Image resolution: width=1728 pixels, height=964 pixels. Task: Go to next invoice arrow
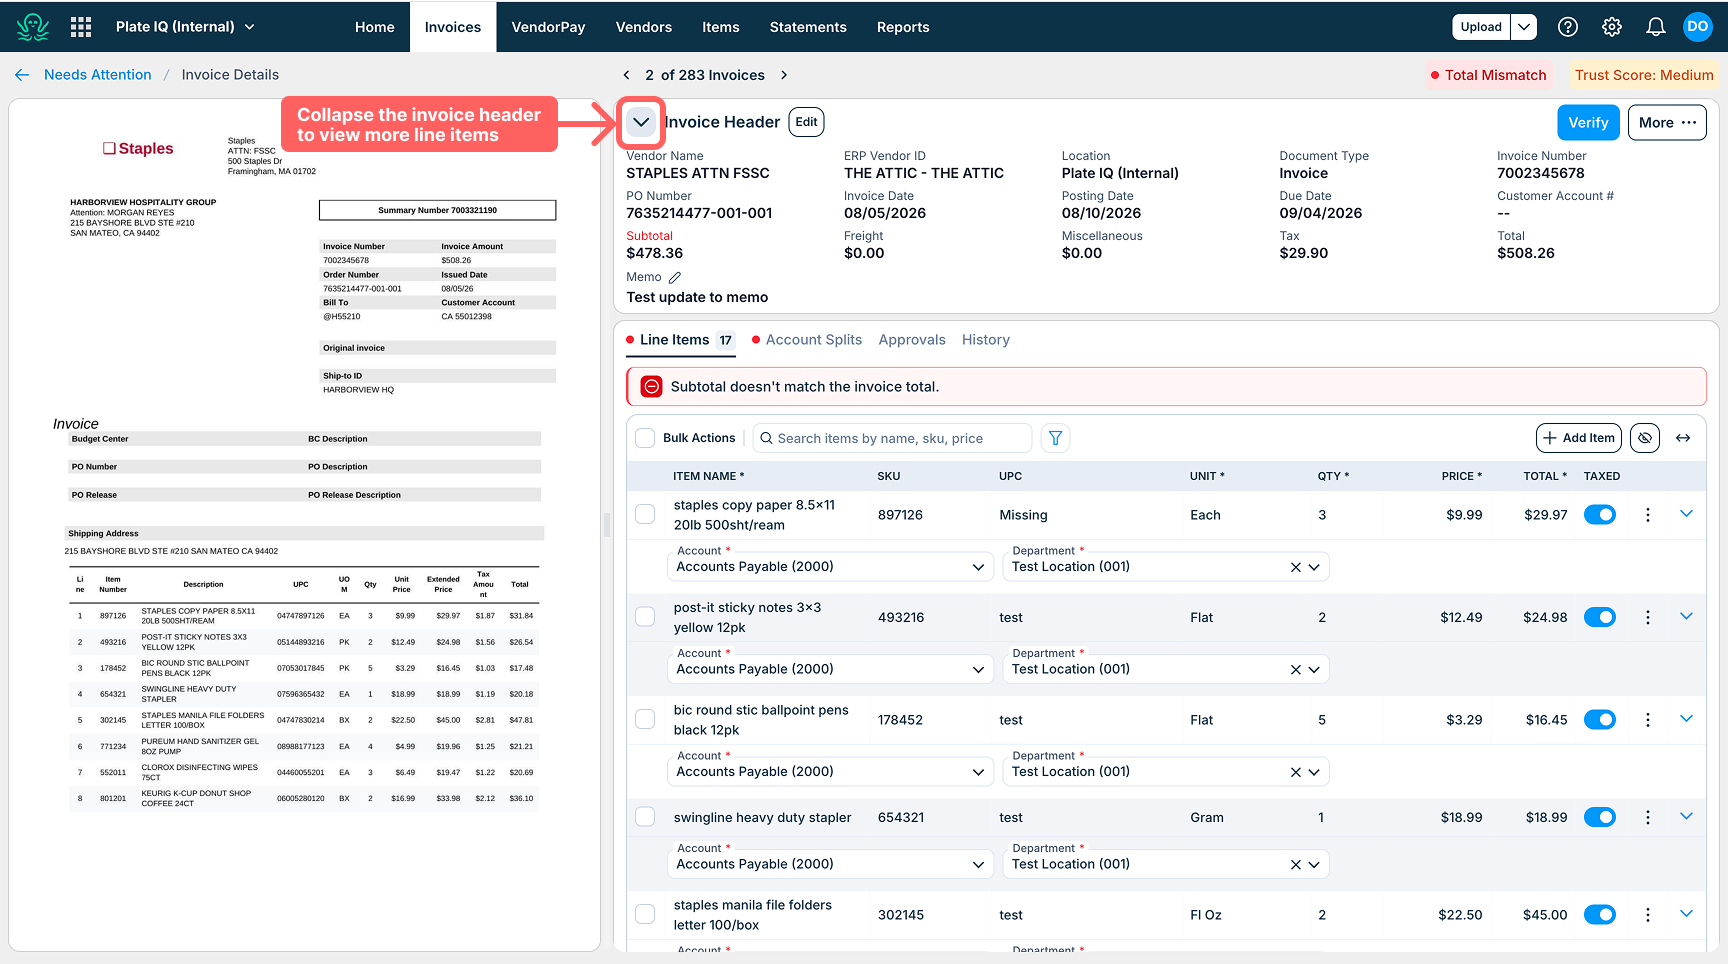(784, 75)
